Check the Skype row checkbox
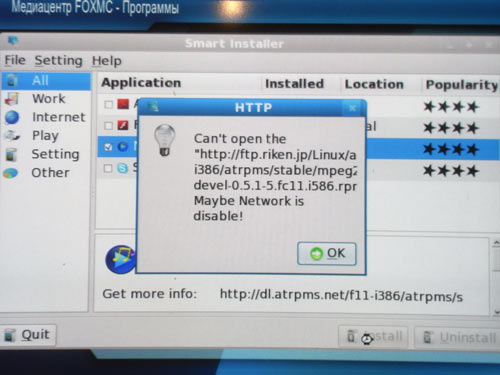500x375 pixels. click(108, 168)
